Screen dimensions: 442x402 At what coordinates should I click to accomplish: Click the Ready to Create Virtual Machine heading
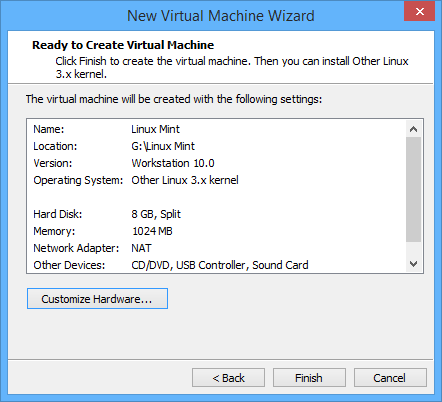(123, 45)
